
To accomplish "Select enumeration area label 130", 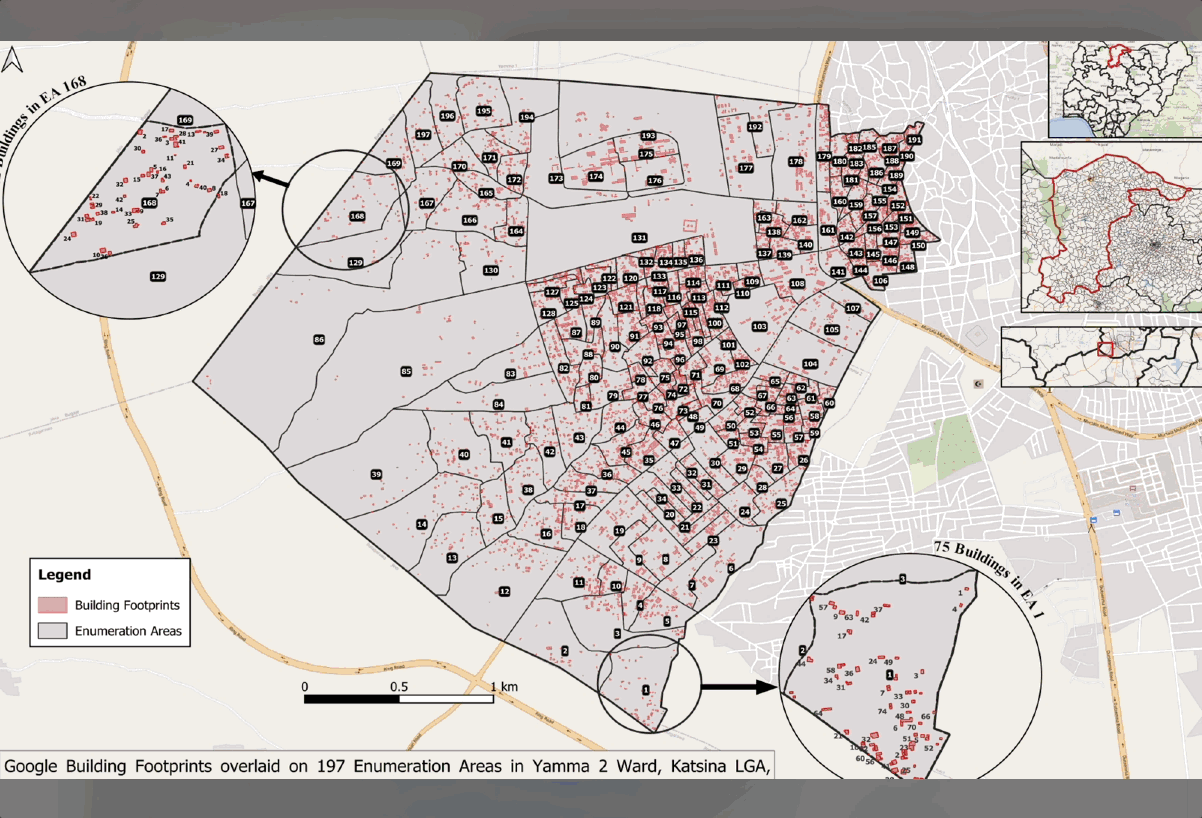I will pyautogui.click(x=490, y=270).
